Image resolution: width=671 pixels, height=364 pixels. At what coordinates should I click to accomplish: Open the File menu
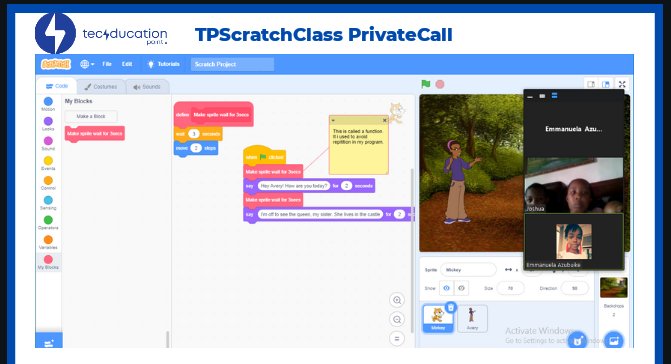(107, 64)
